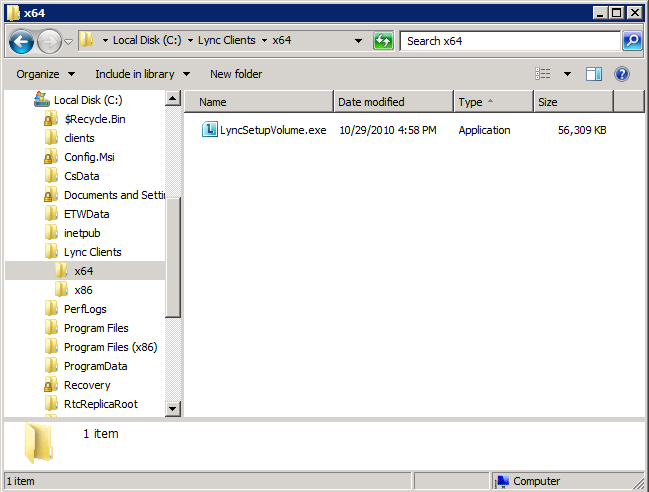
Task: Expand arrow before Lync Clients breadcrumb
Action: (x=190, y=41)
